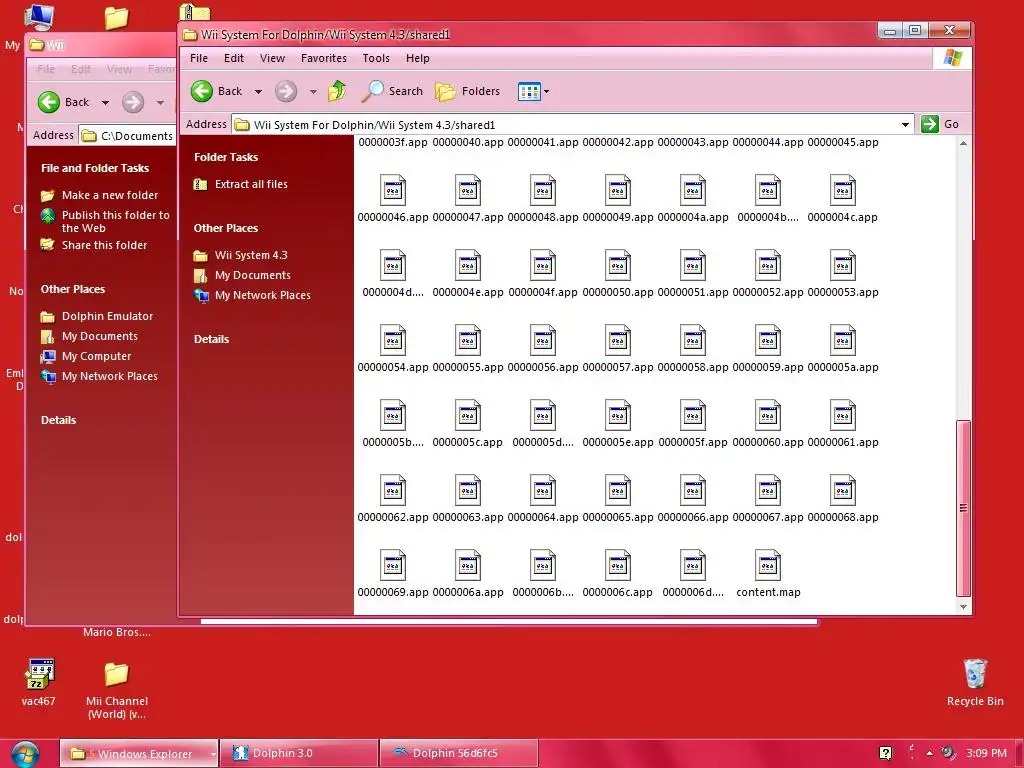
Task: Click the scrollbar down arrow
Action: (963, 607)
